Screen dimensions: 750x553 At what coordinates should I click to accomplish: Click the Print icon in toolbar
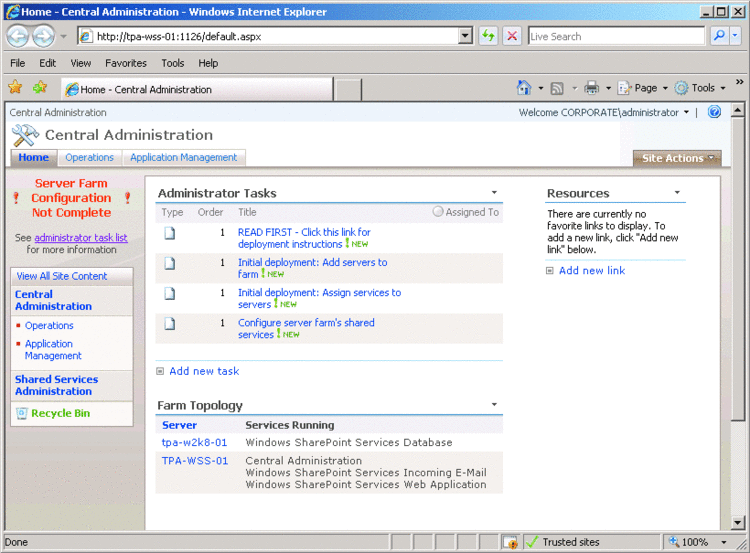pyautogui.click(x=592, y=88)
